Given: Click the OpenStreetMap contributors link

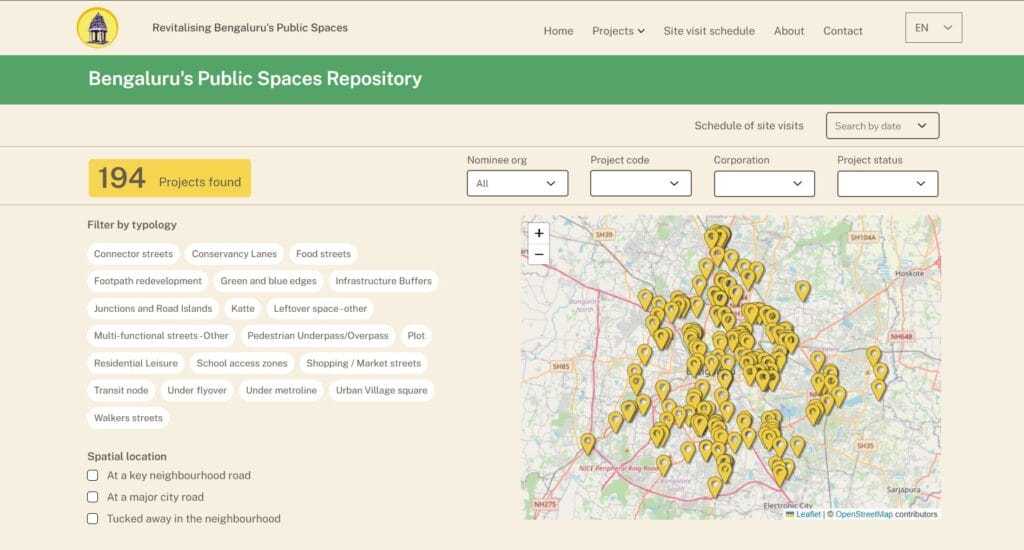Looking at the screenshot, I should click(x=864, y=514).
